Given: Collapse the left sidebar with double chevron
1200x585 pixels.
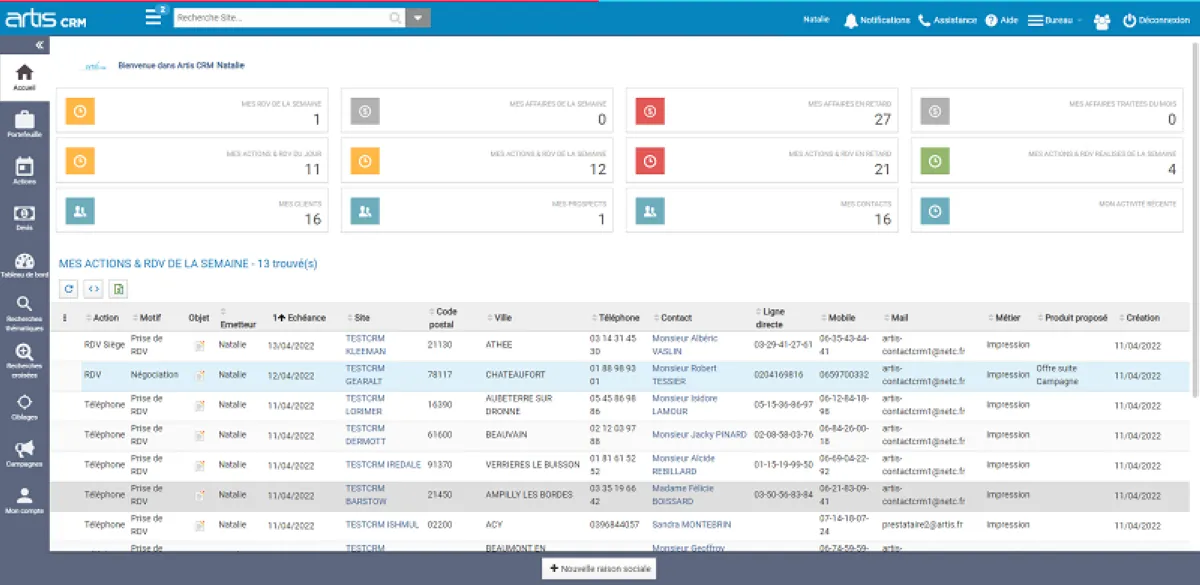Looking at the screenshot, I should [40, 46].
